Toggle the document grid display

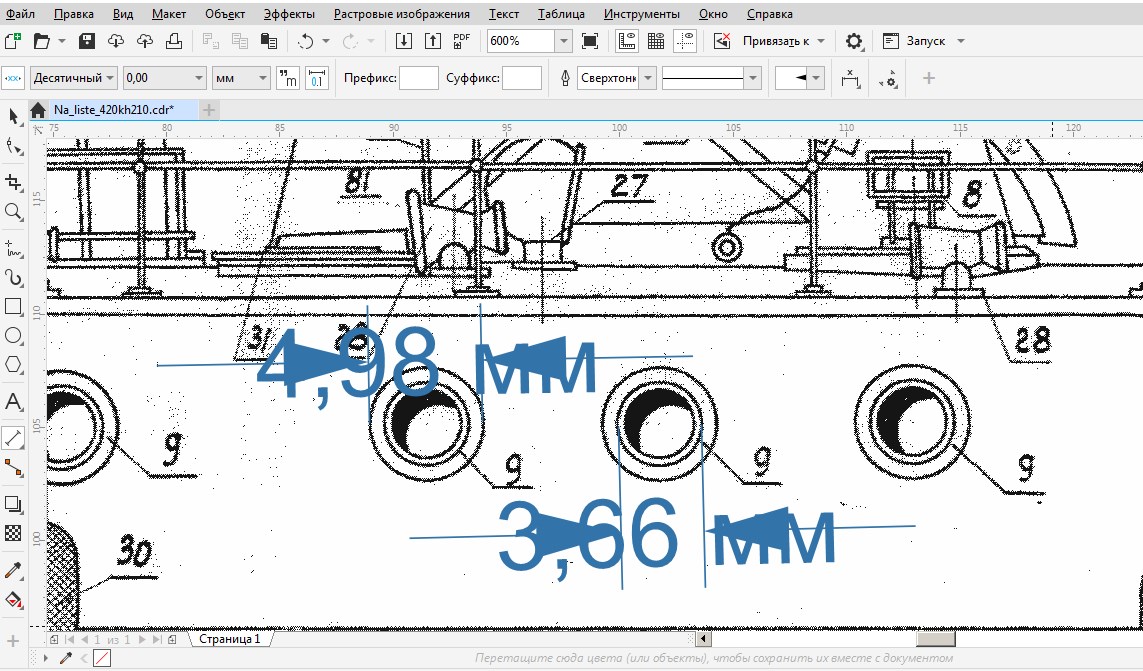[x=655, y=41]
